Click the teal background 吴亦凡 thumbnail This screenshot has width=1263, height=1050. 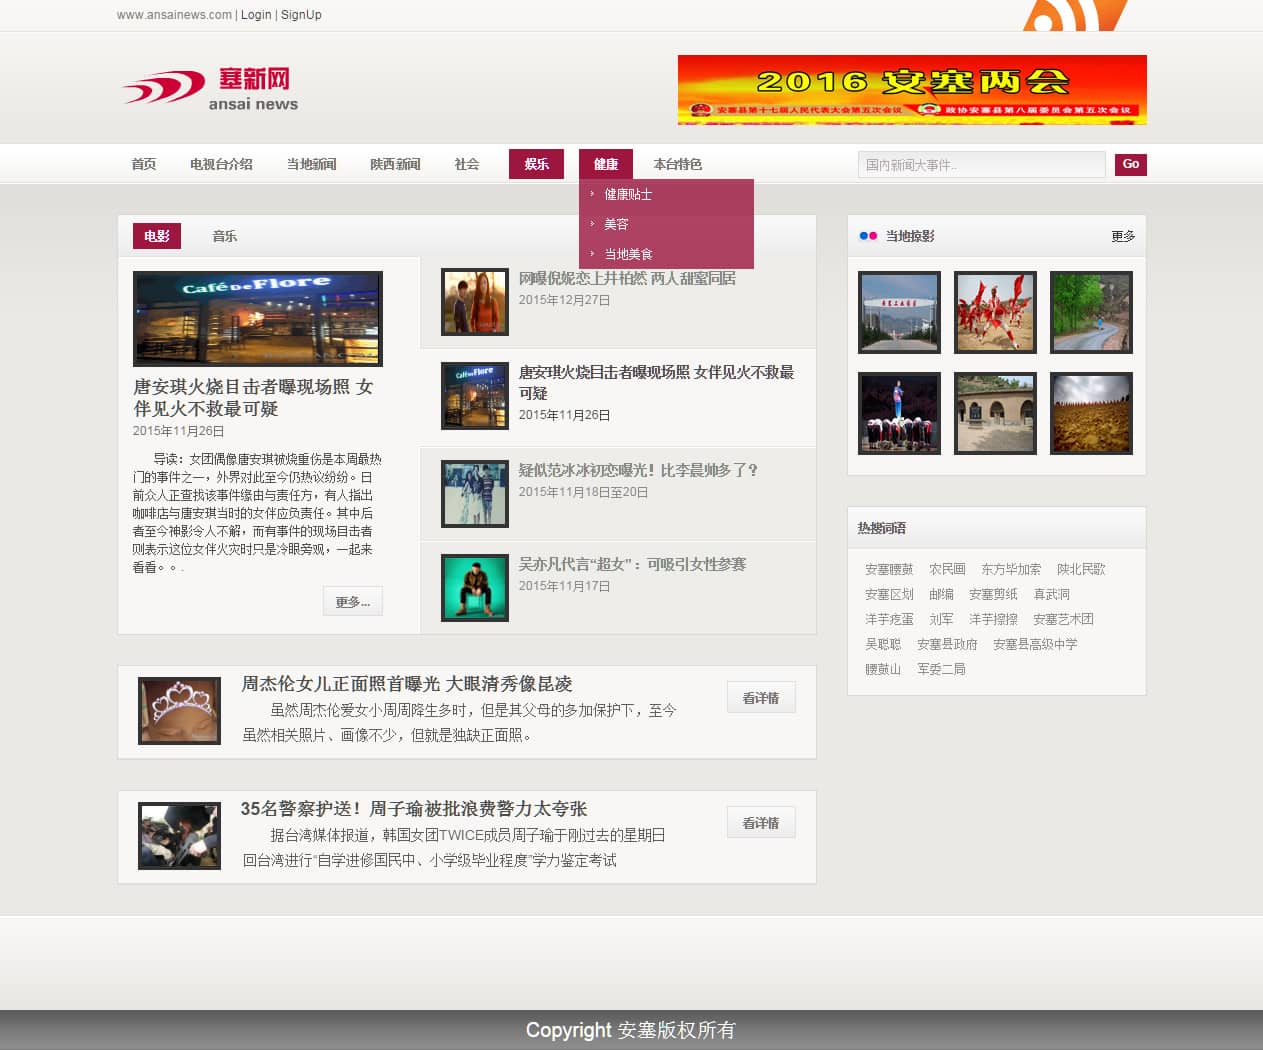click(x=475, y=587)
